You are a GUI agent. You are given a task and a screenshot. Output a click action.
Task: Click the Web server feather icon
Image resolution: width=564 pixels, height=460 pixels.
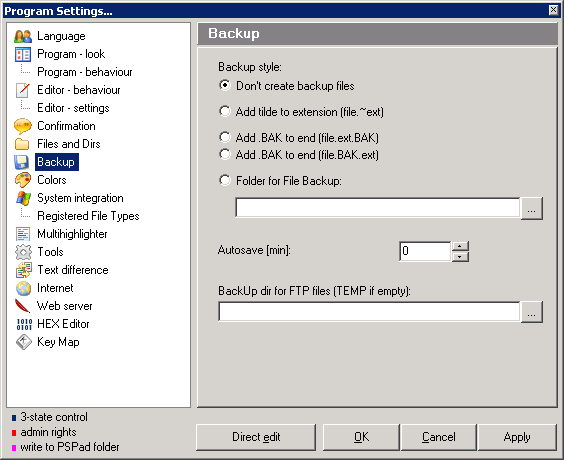click(x=22, y=306)
